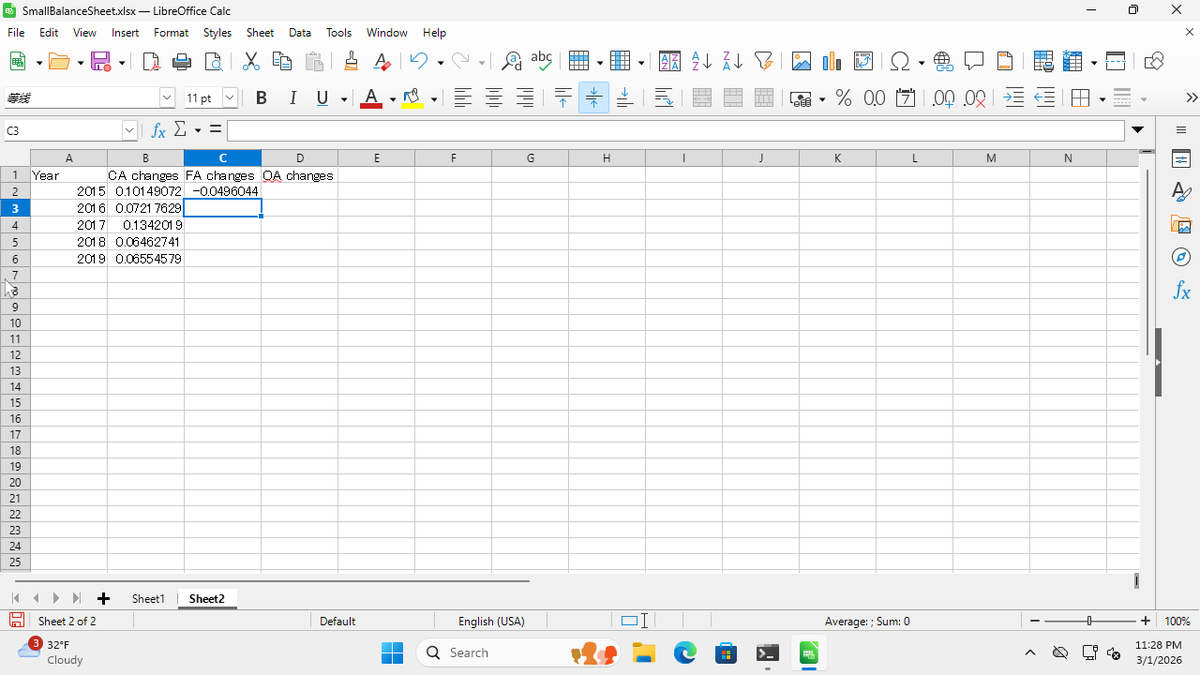Enable underline formatting
This screenshot has height=675, width=1200.
pos(320,97)
